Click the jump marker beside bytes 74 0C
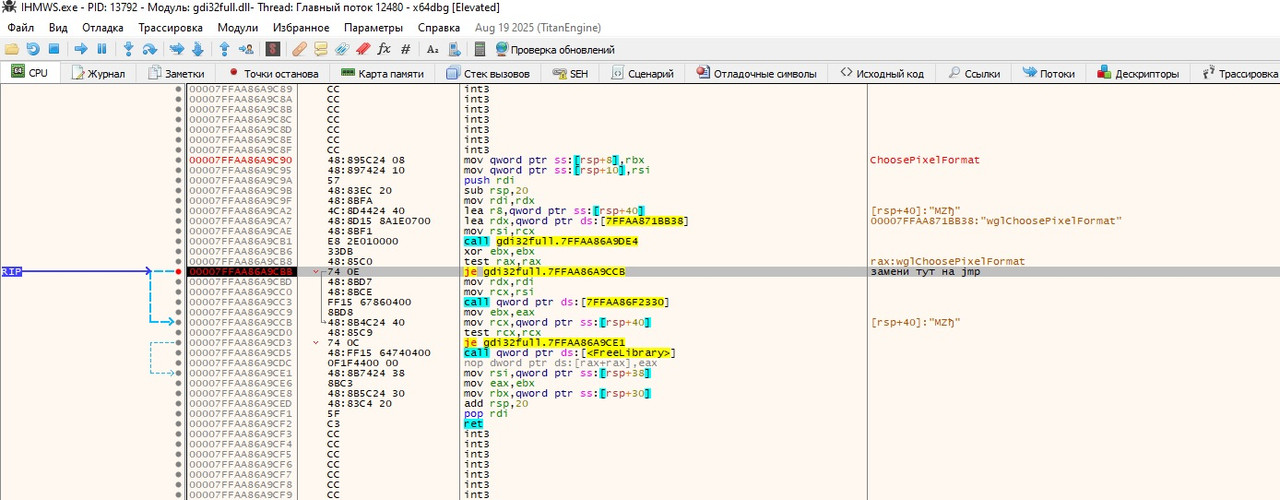 (x=317, y=343)
